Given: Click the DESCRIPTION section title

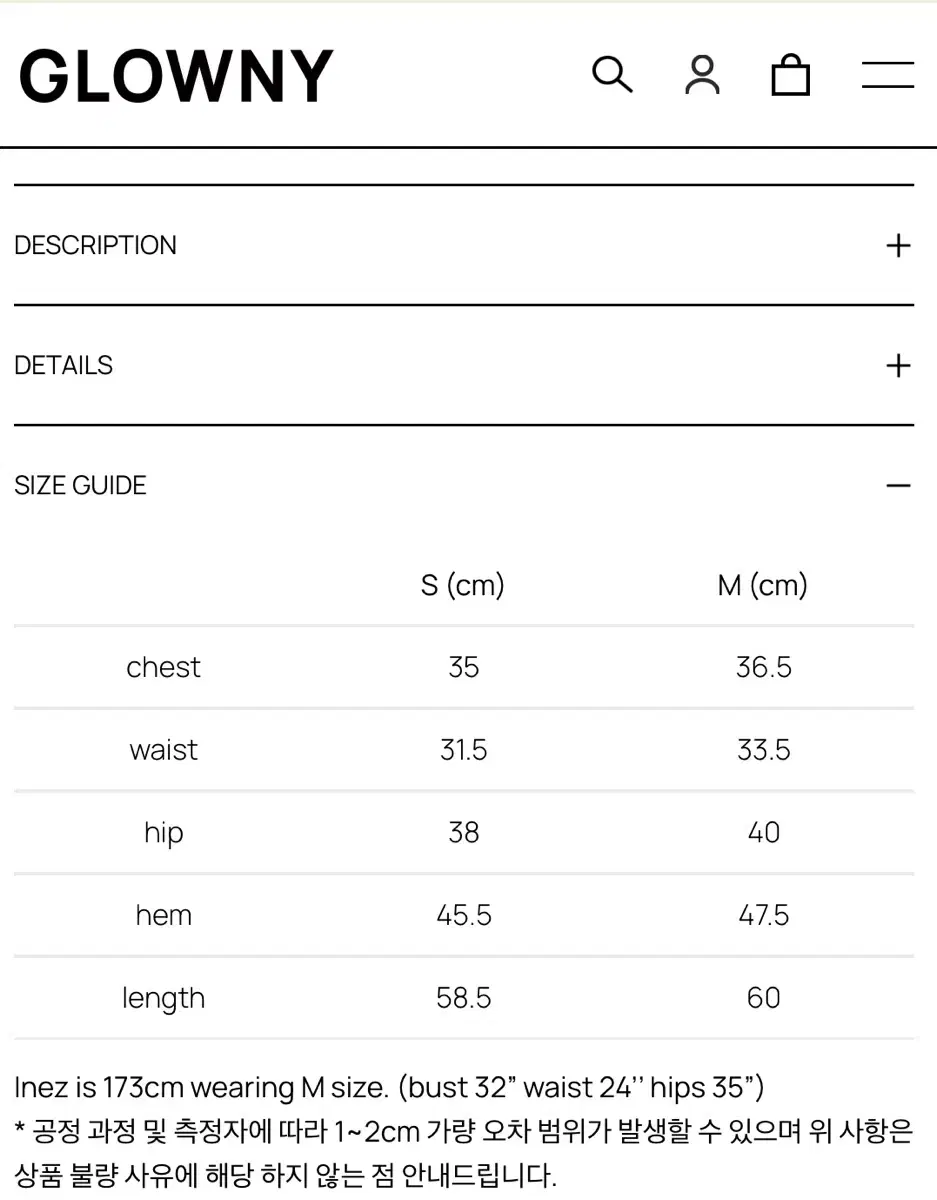Looking at the screenshot, I should pos(95,245).
